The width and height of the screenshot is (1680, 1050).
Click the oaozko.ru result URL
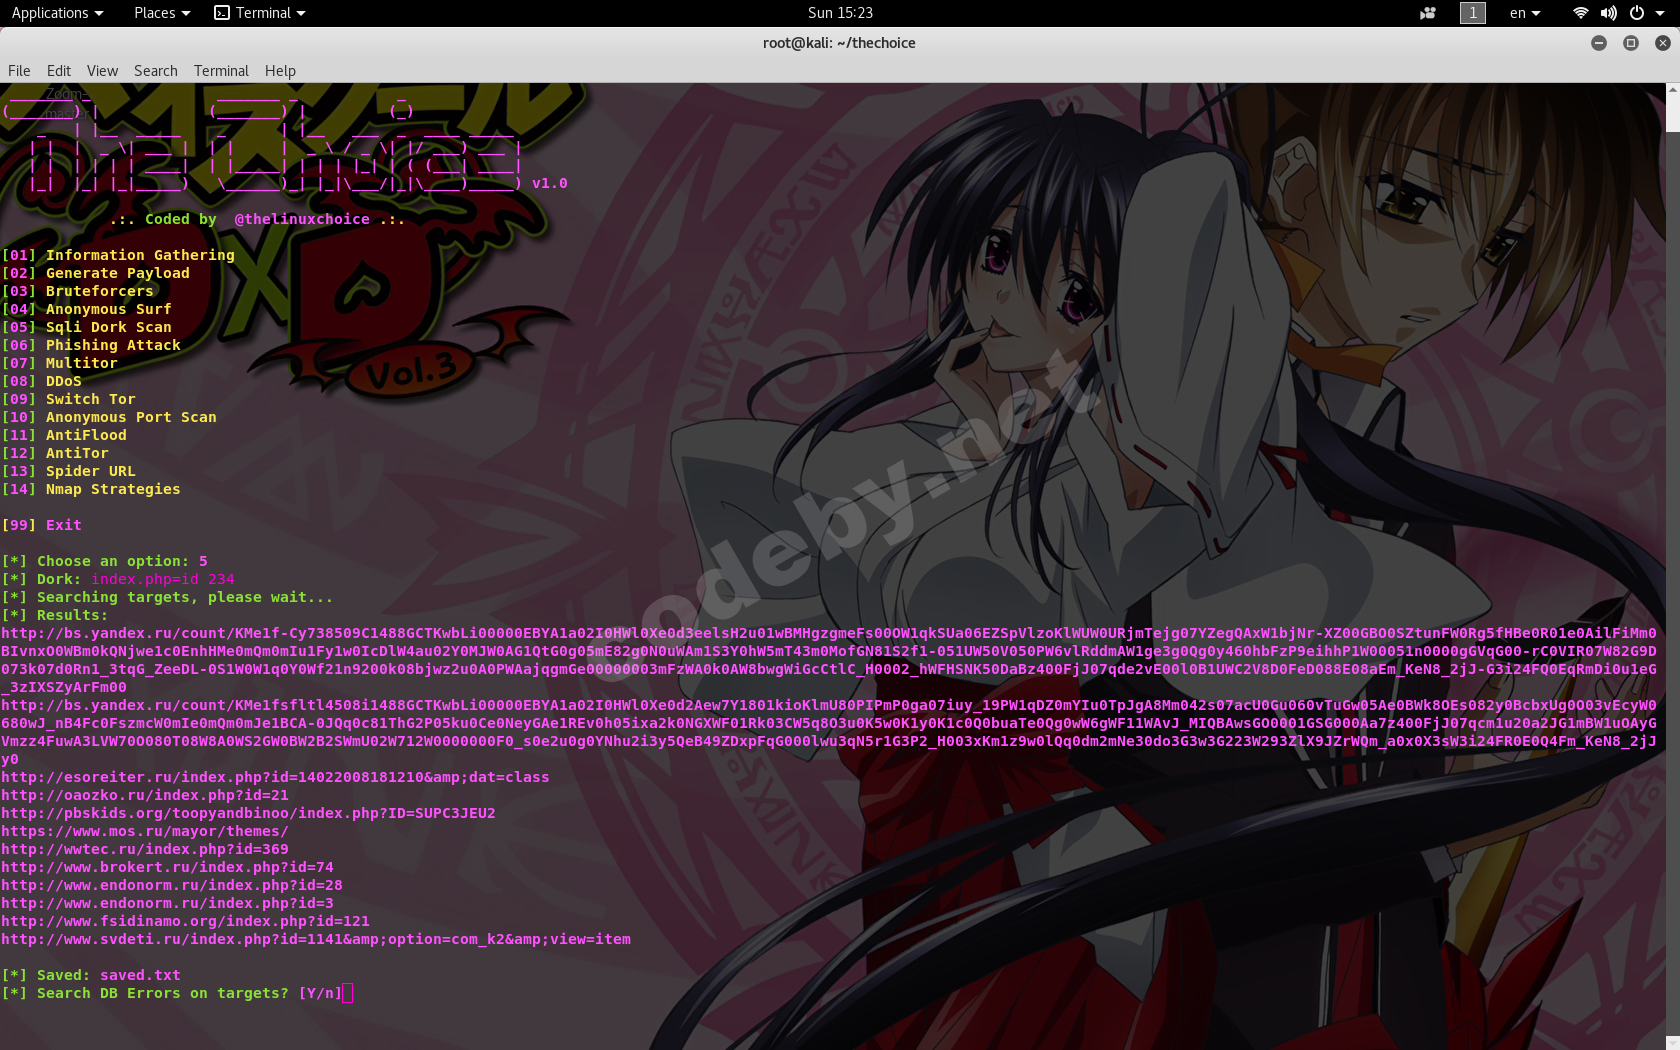145,795
